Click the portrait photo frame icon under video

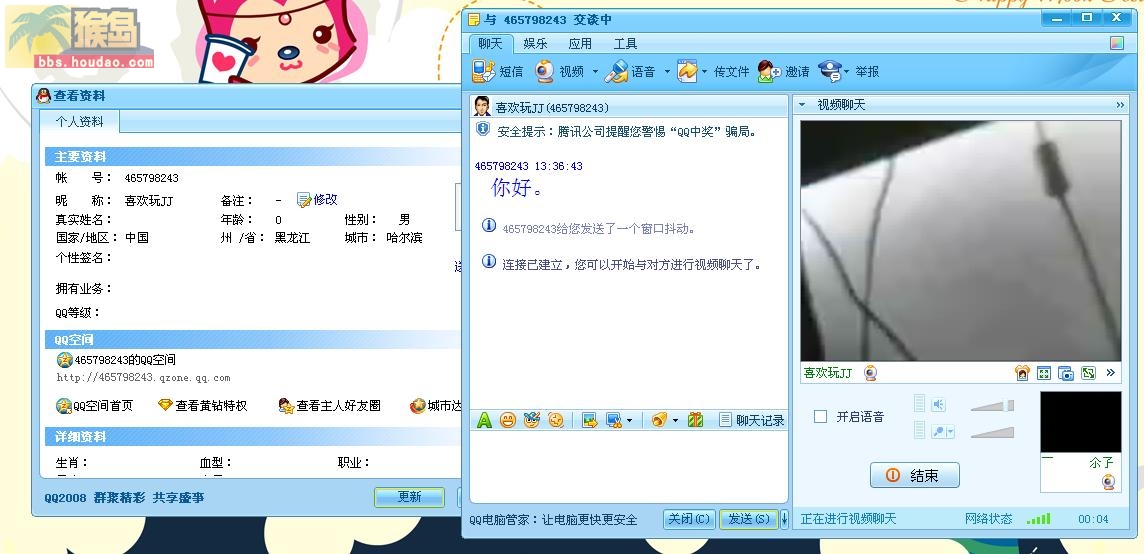(x=1022, y=373)
